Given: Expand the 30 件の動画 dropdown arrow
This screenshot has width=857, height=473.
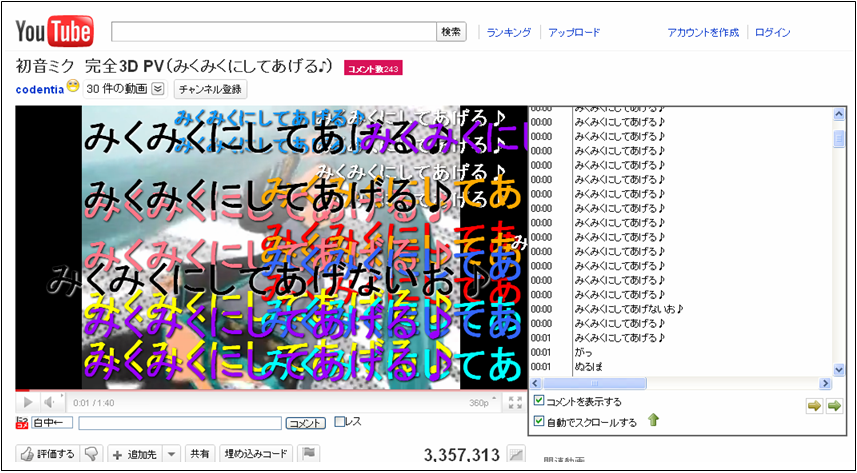Looking at the screenshot, I should tap(158, 89).
